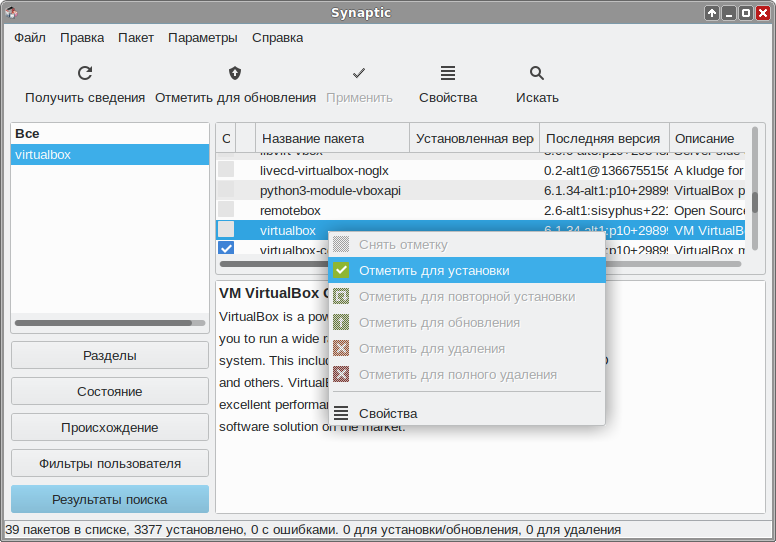
Task: Click version 2.6-alt1:sisyphus cell of remotebox
Action: [606, 210]
